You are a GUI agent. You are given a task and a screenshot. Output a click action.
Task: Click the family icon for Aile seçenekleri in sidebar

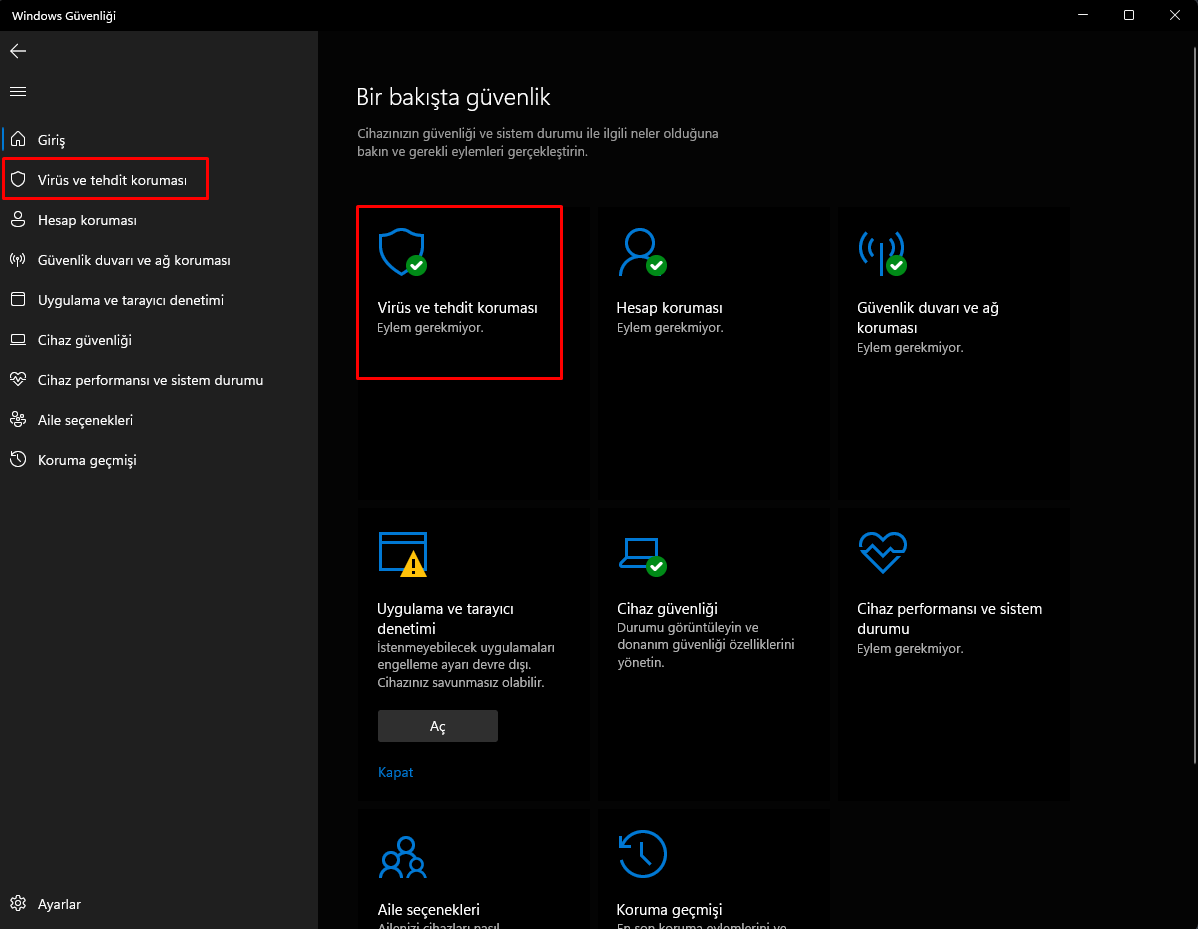tap(18, 419)
